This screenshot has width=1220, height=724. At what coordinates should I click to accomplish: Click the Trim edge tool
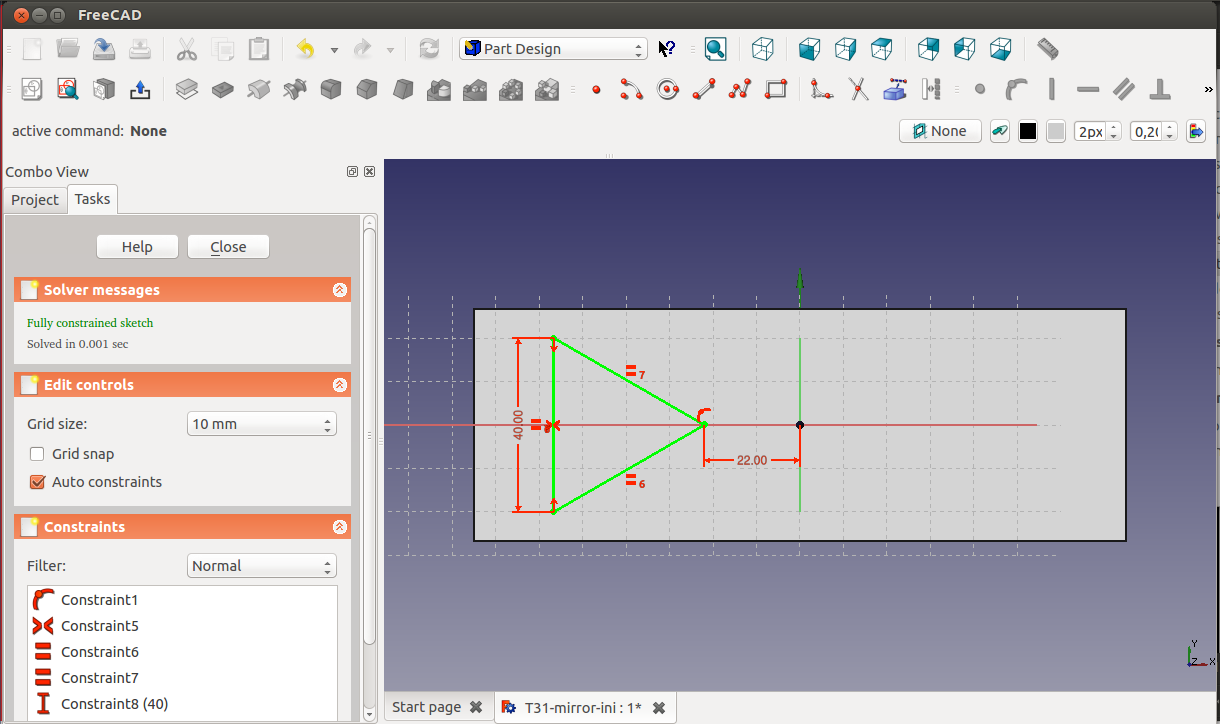coord(858,90)
